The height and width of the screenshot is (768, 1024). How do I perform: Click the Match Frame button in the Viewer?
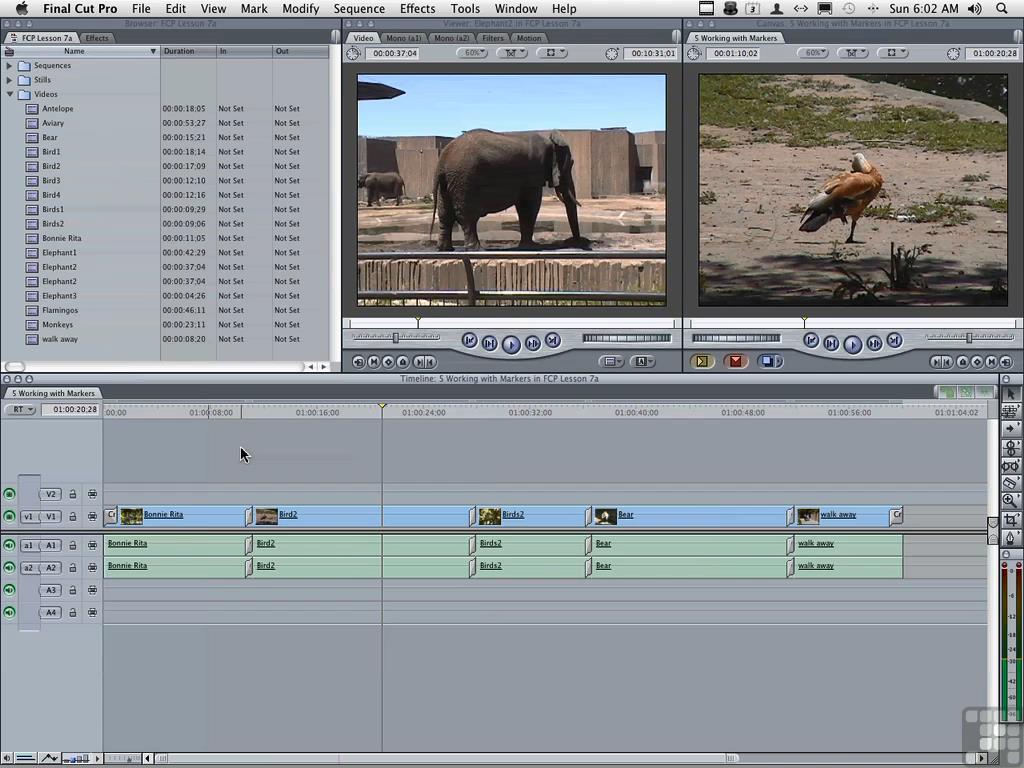pos(359,362)
